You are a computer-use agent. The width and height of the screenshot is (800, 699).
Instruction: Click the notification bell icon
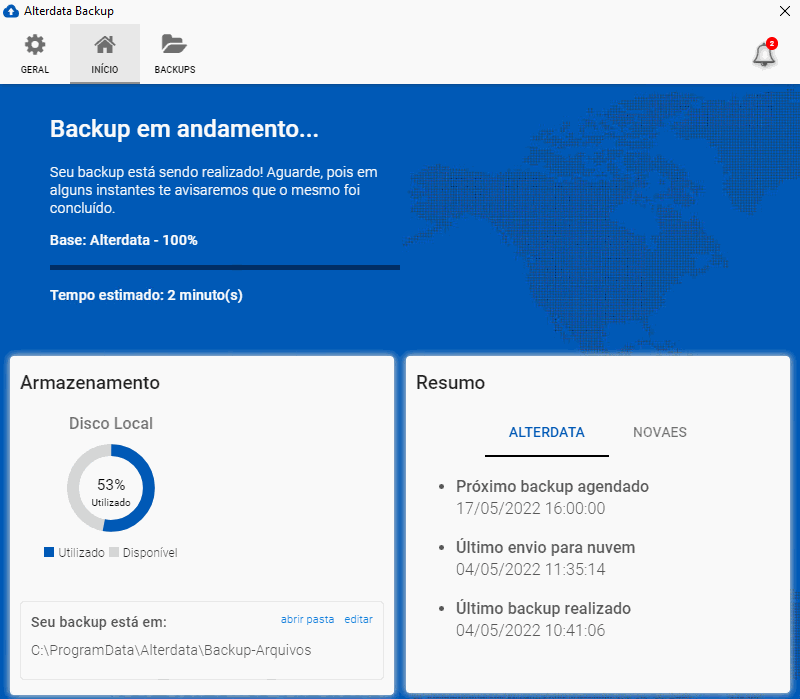(764, 56)
